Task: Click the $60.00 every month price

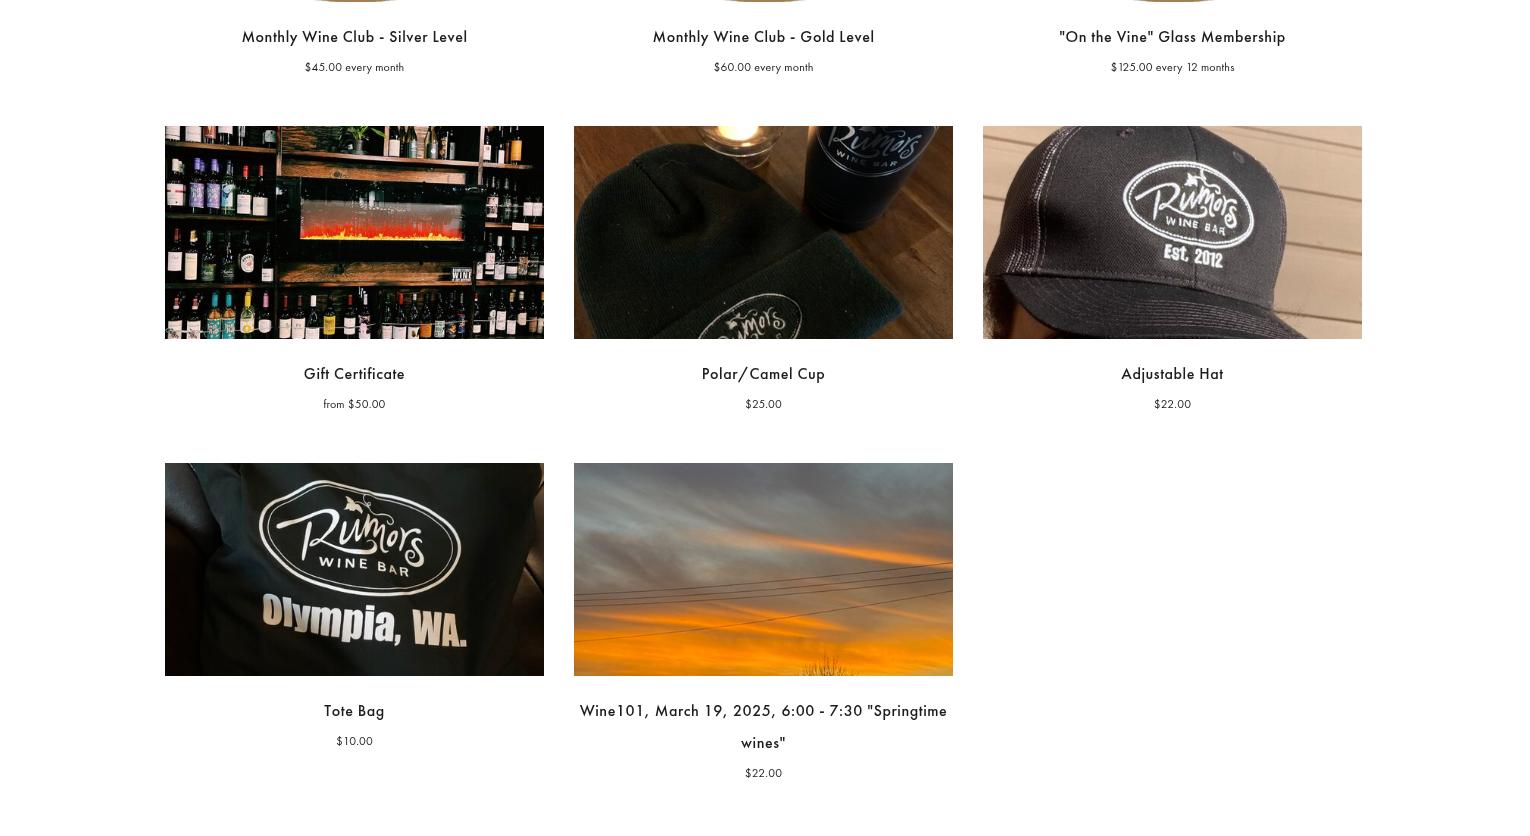Action: click(x=763, y=67)
